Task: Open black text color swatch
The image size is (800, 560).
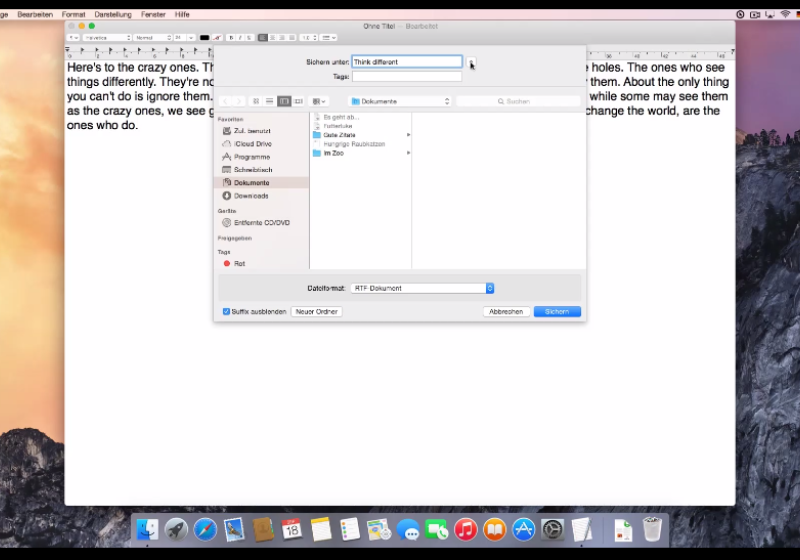Action: point(205,38)
